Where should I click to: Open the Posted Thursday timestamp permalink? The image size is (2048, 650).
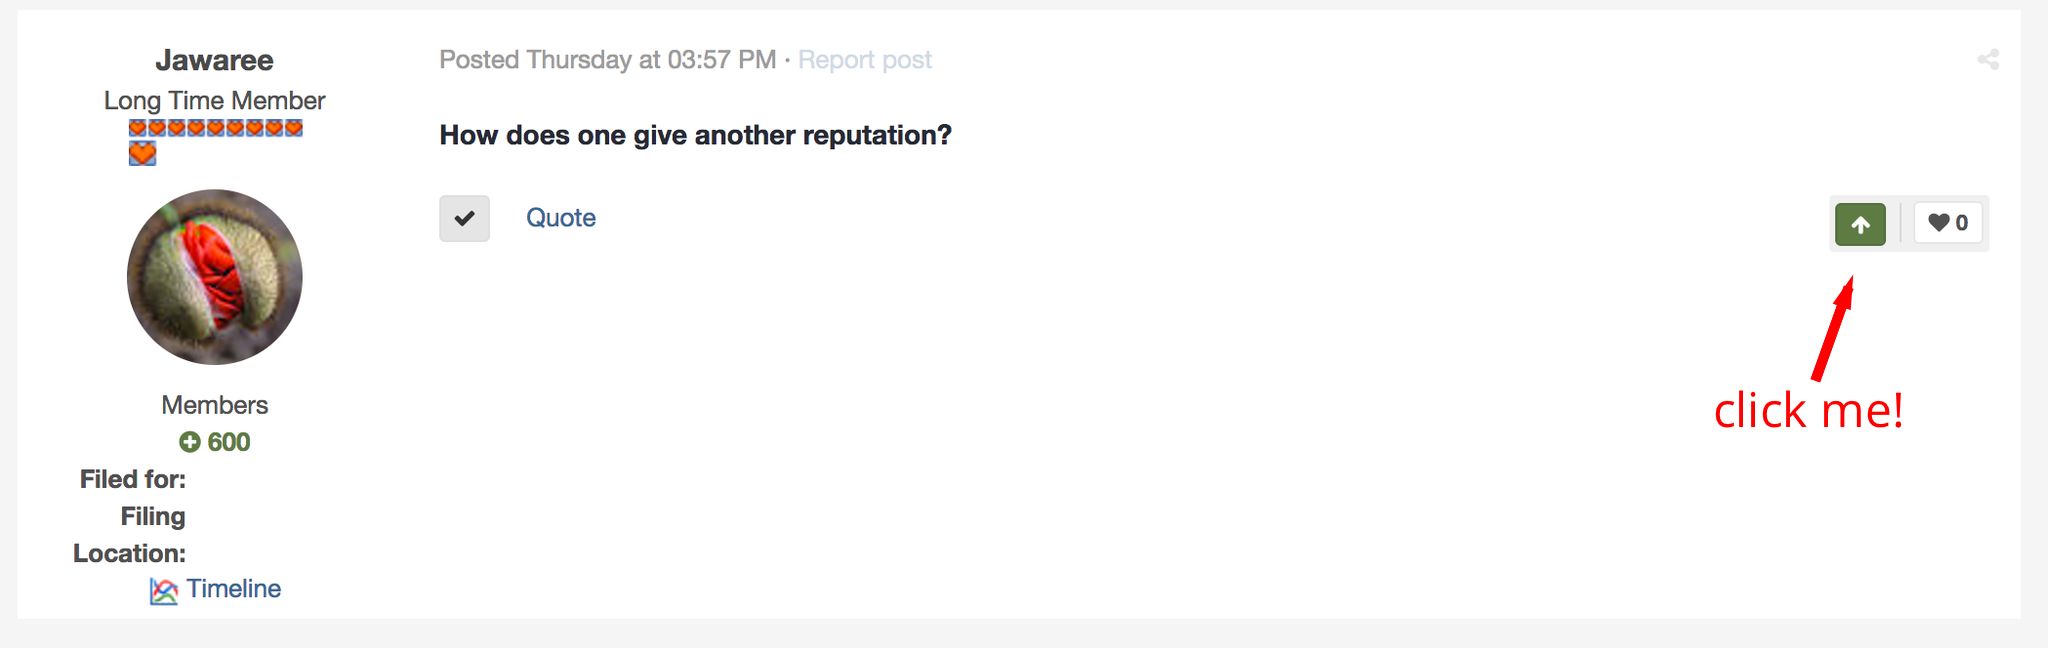pos(608,60)
